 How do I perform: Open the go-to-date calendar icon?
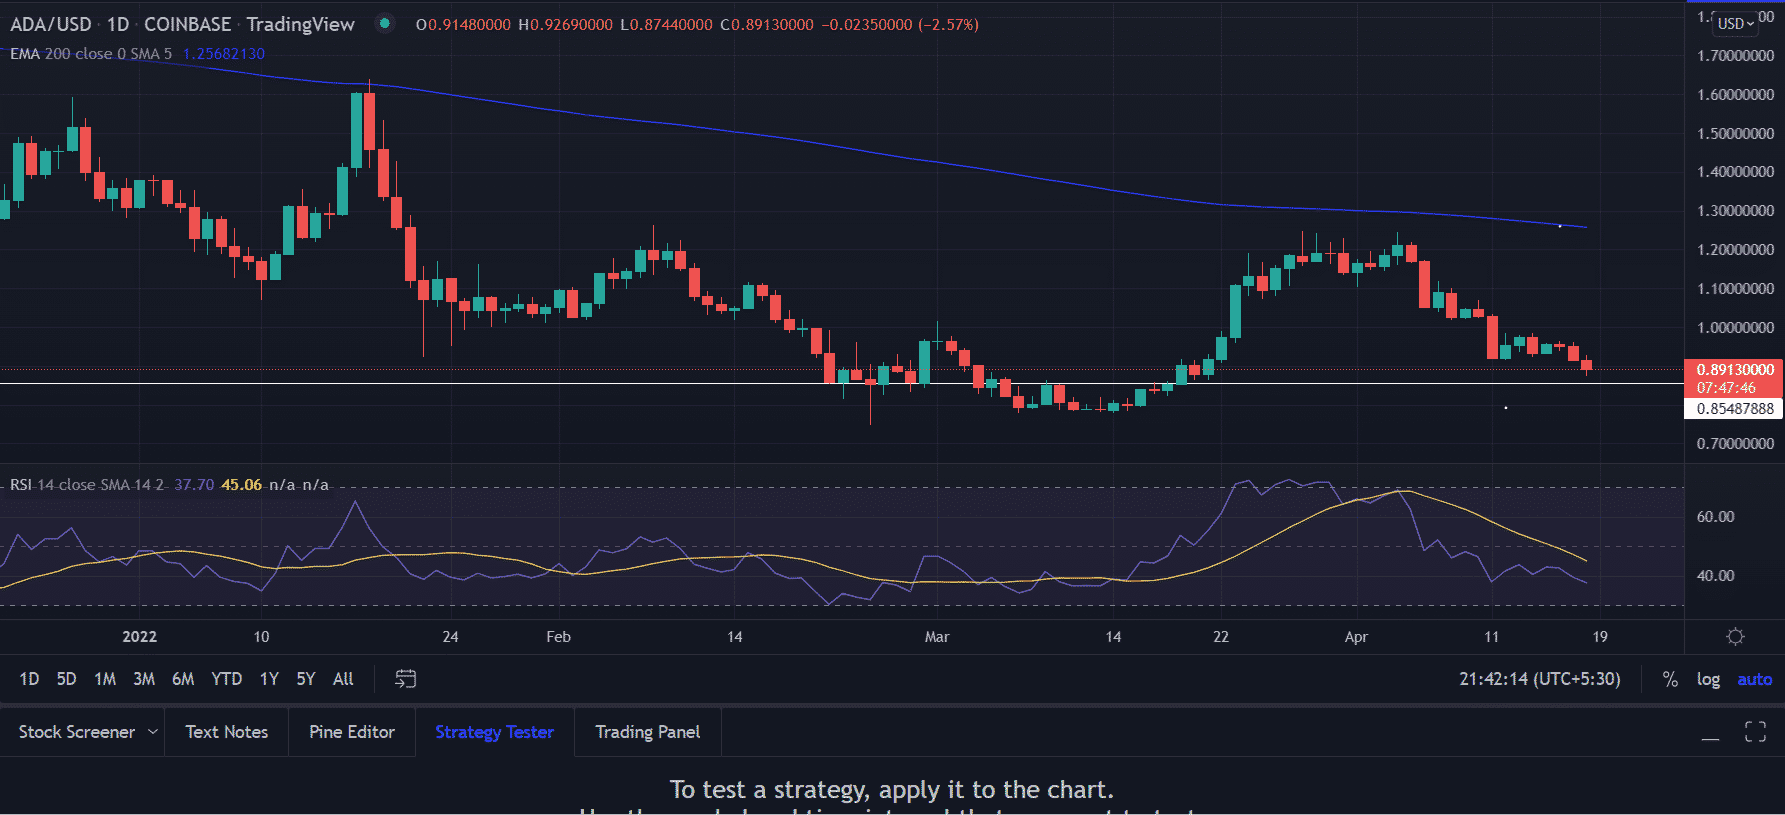405,679
